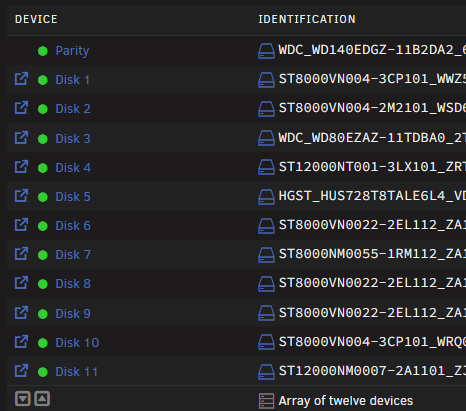Open Disk 10 settings link
The height and width of the screenshot is (411, 466).
(77, 343)
